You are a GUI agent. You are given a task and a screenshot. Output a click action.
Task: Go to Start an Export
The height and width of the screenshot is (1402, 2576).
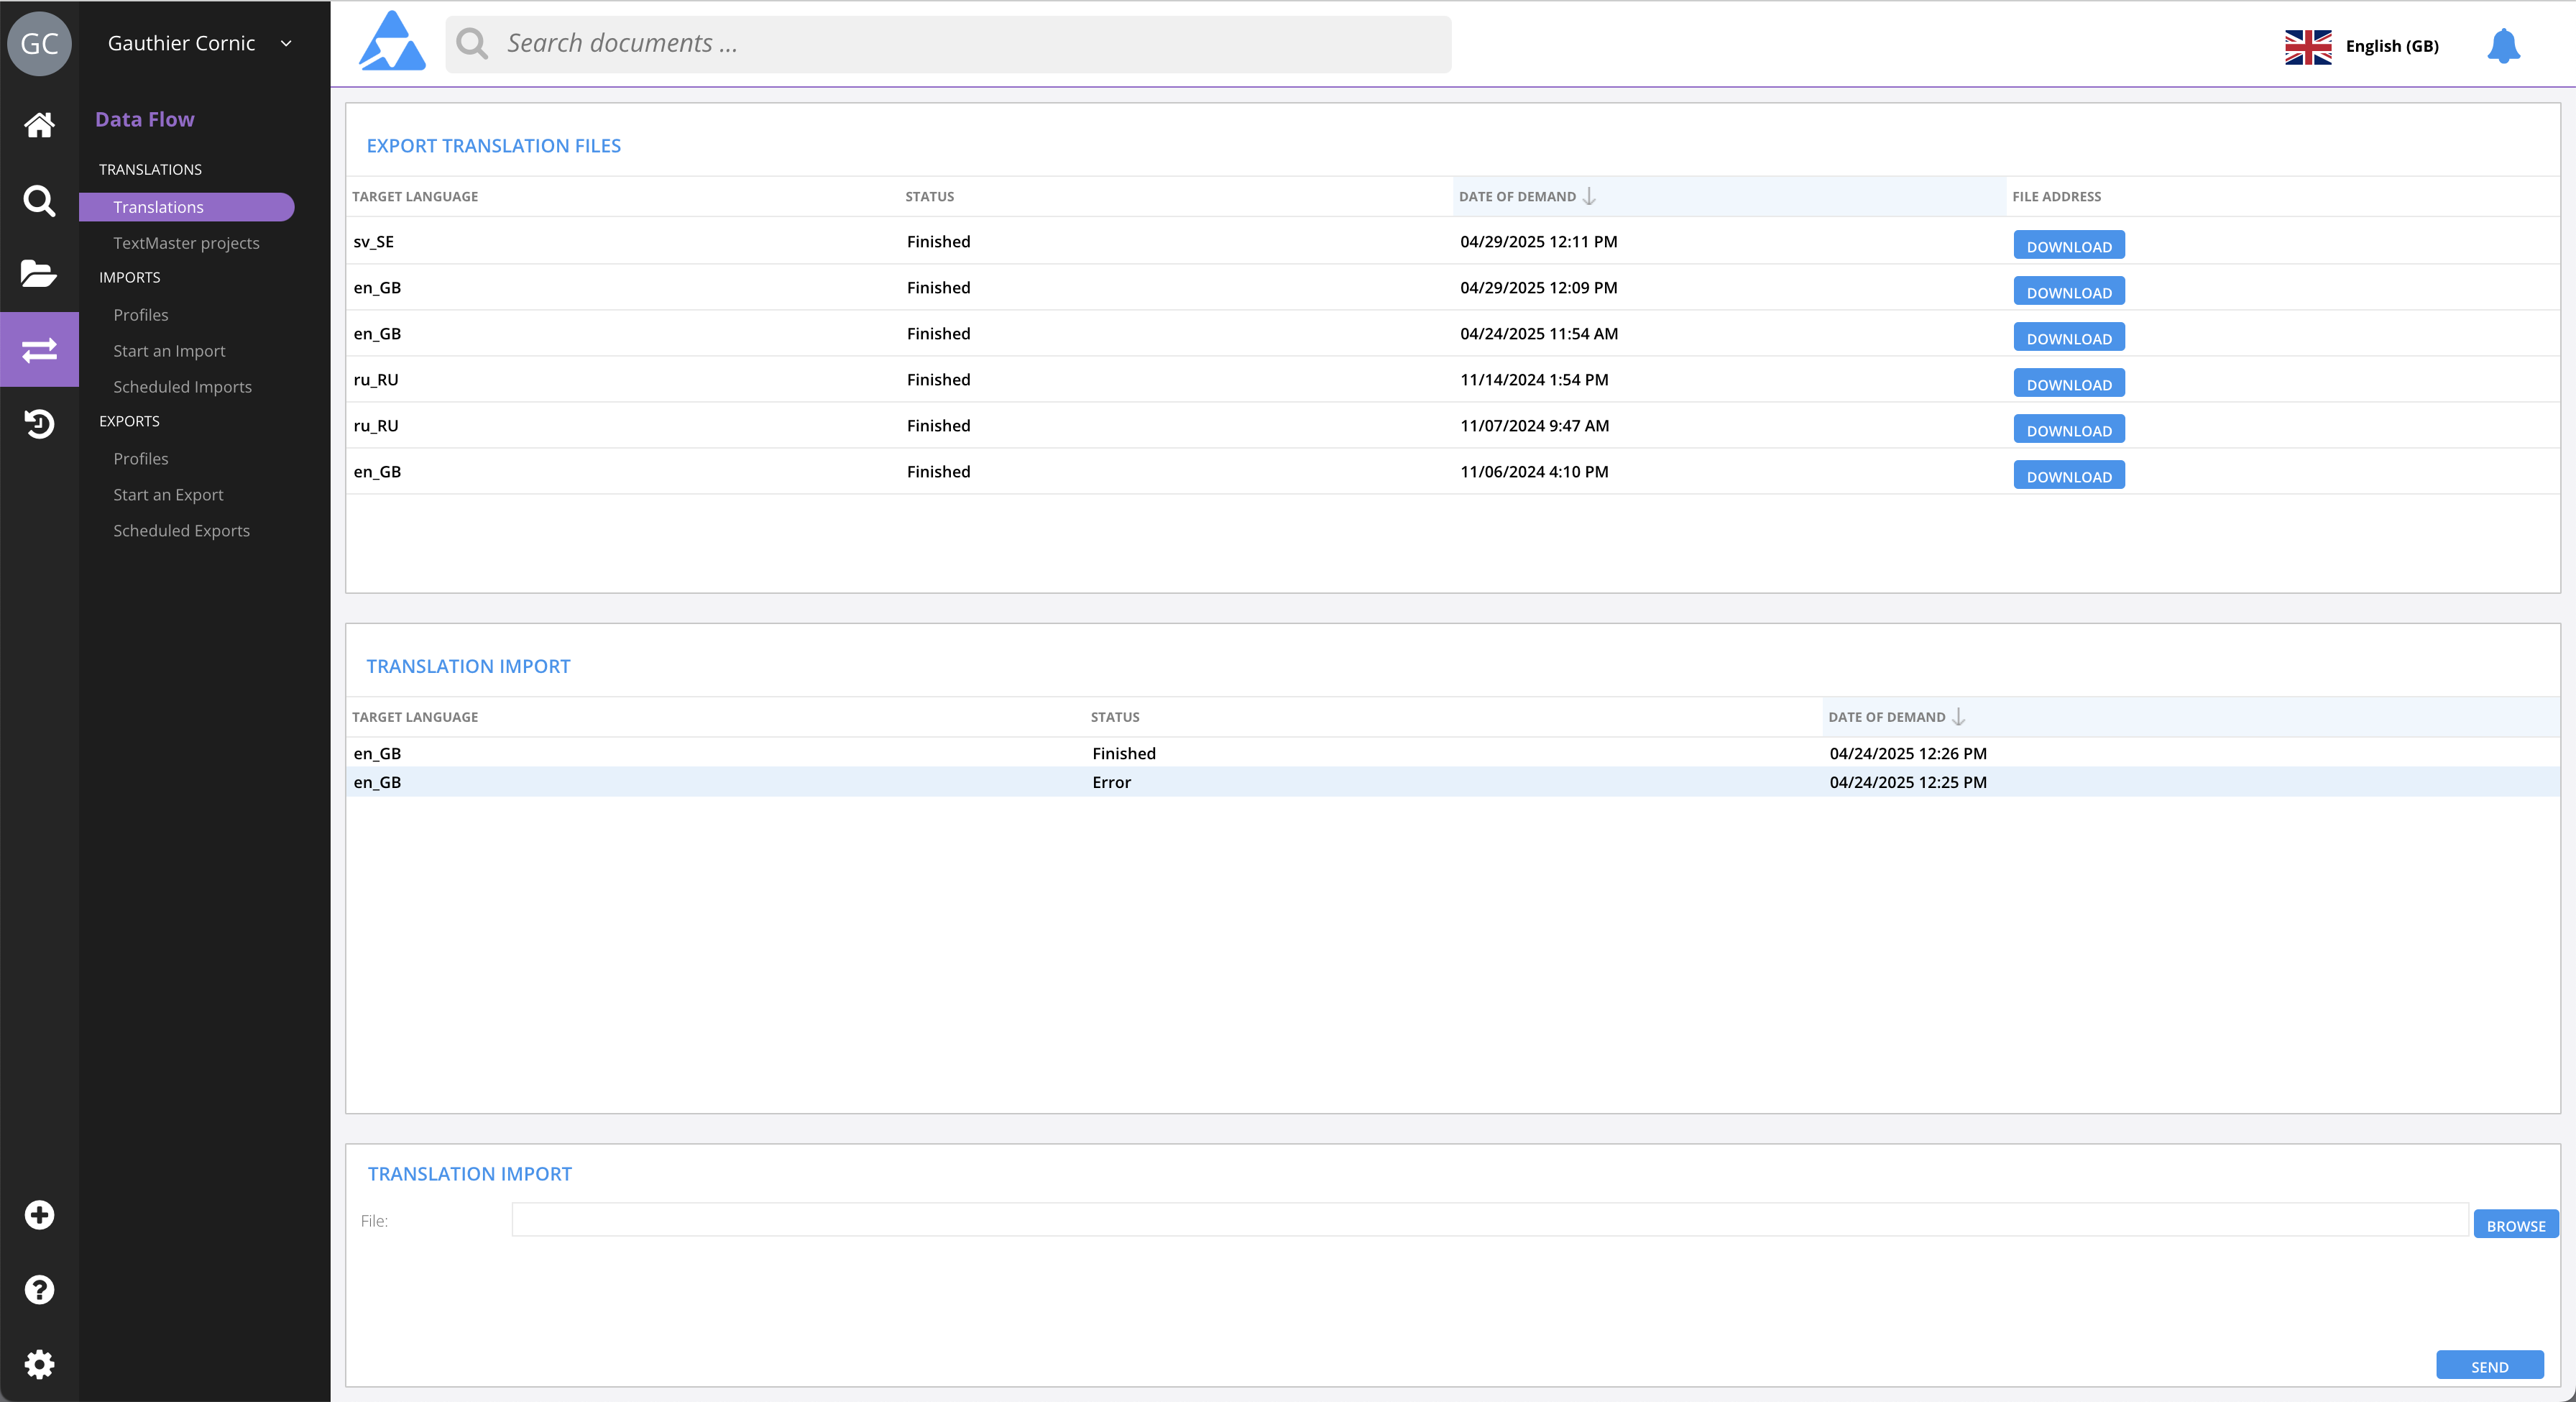(168, 495)
